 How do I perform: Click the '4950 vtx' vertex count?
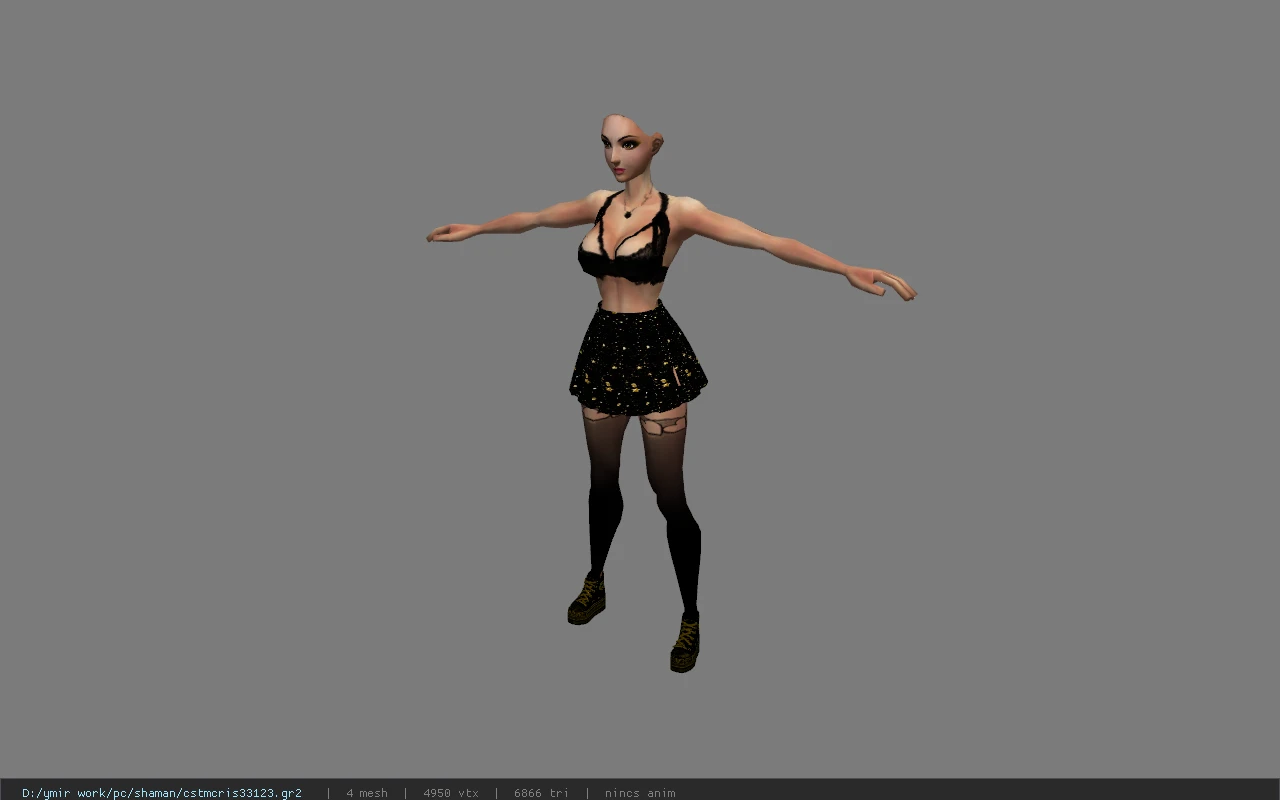(451, 793)
